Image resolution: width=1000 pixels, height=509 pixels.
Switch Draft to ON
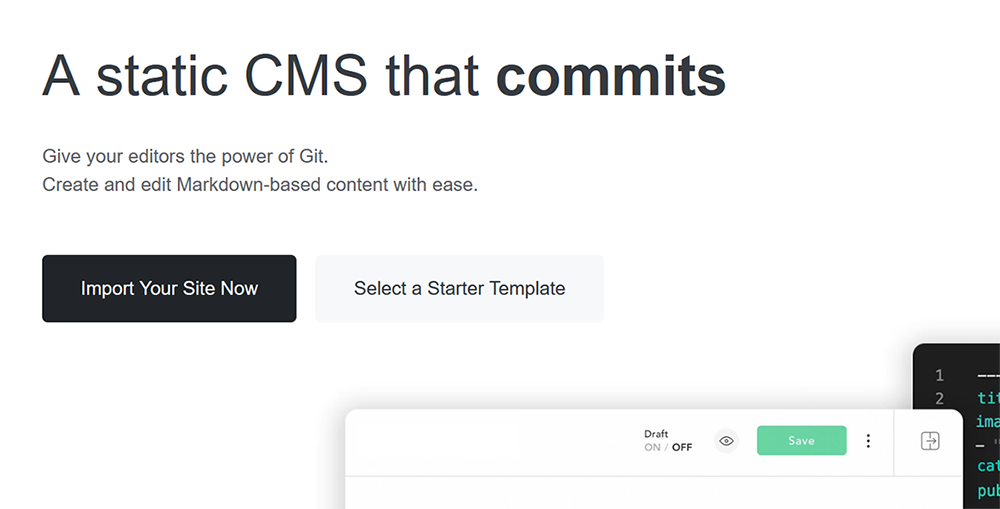(x=652, y=447)
